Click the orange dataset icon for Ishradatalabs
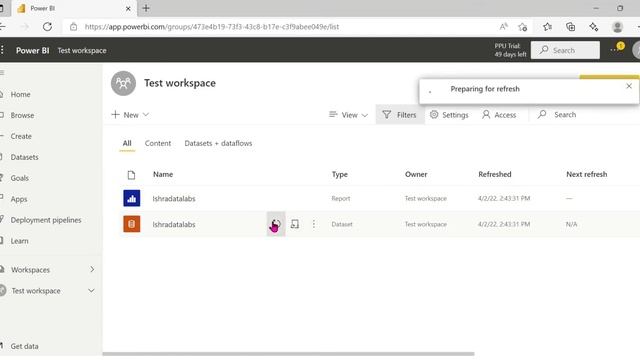 (x=131, y=224)
